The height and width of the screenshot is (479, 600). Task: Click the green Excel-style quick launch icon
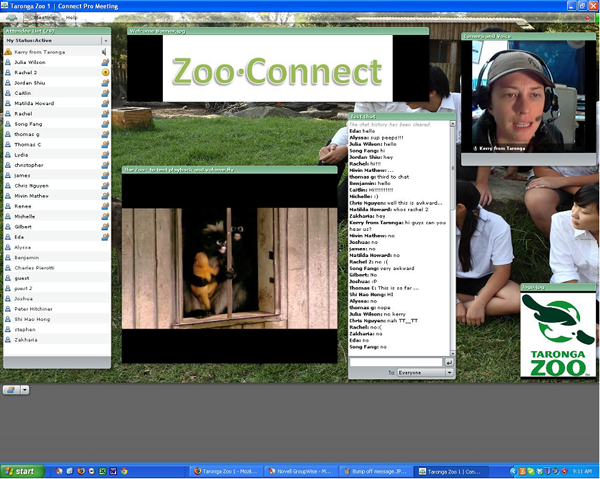pos(103,471)
